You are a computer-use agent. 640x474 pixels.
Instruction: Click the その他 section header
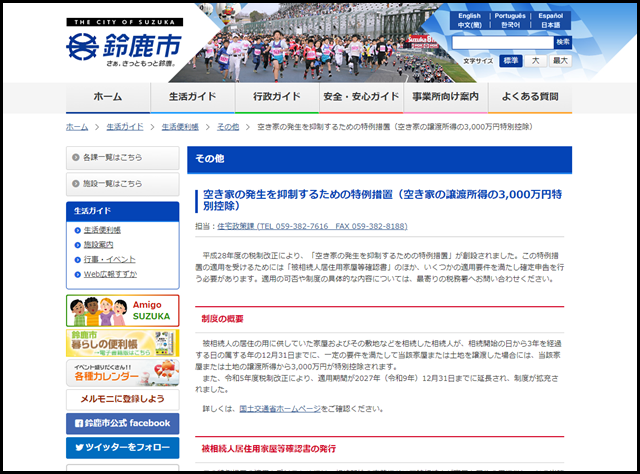click(x=380, y=160)
